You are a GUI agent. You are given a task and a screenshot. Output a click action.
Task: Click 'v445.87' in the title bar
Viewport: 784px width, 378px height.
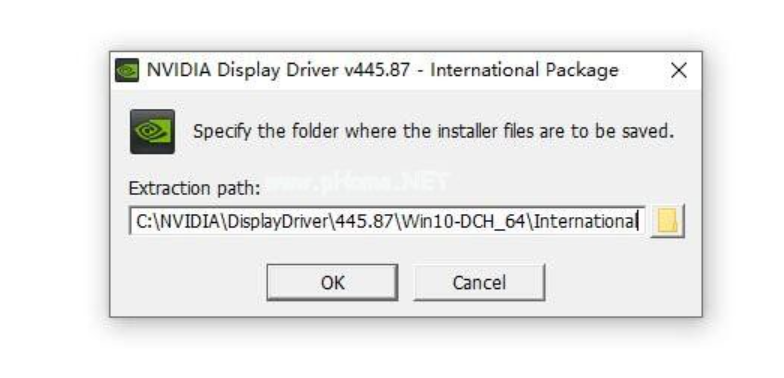tap(377, 70)
